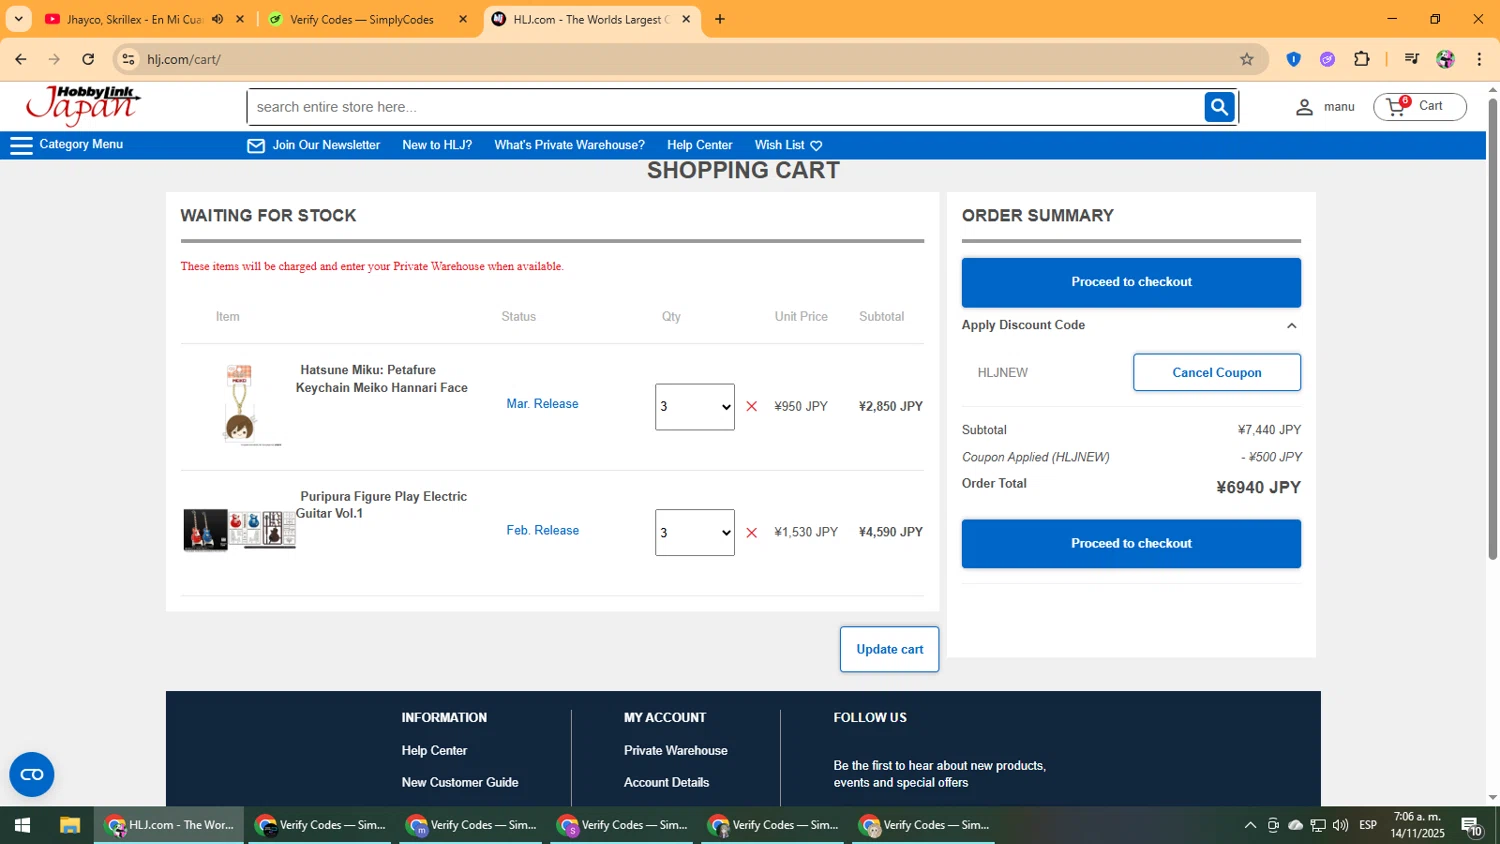The image size is (1500, 844).
Task: Show hidden system tray icons
Action: [1249, 825]
